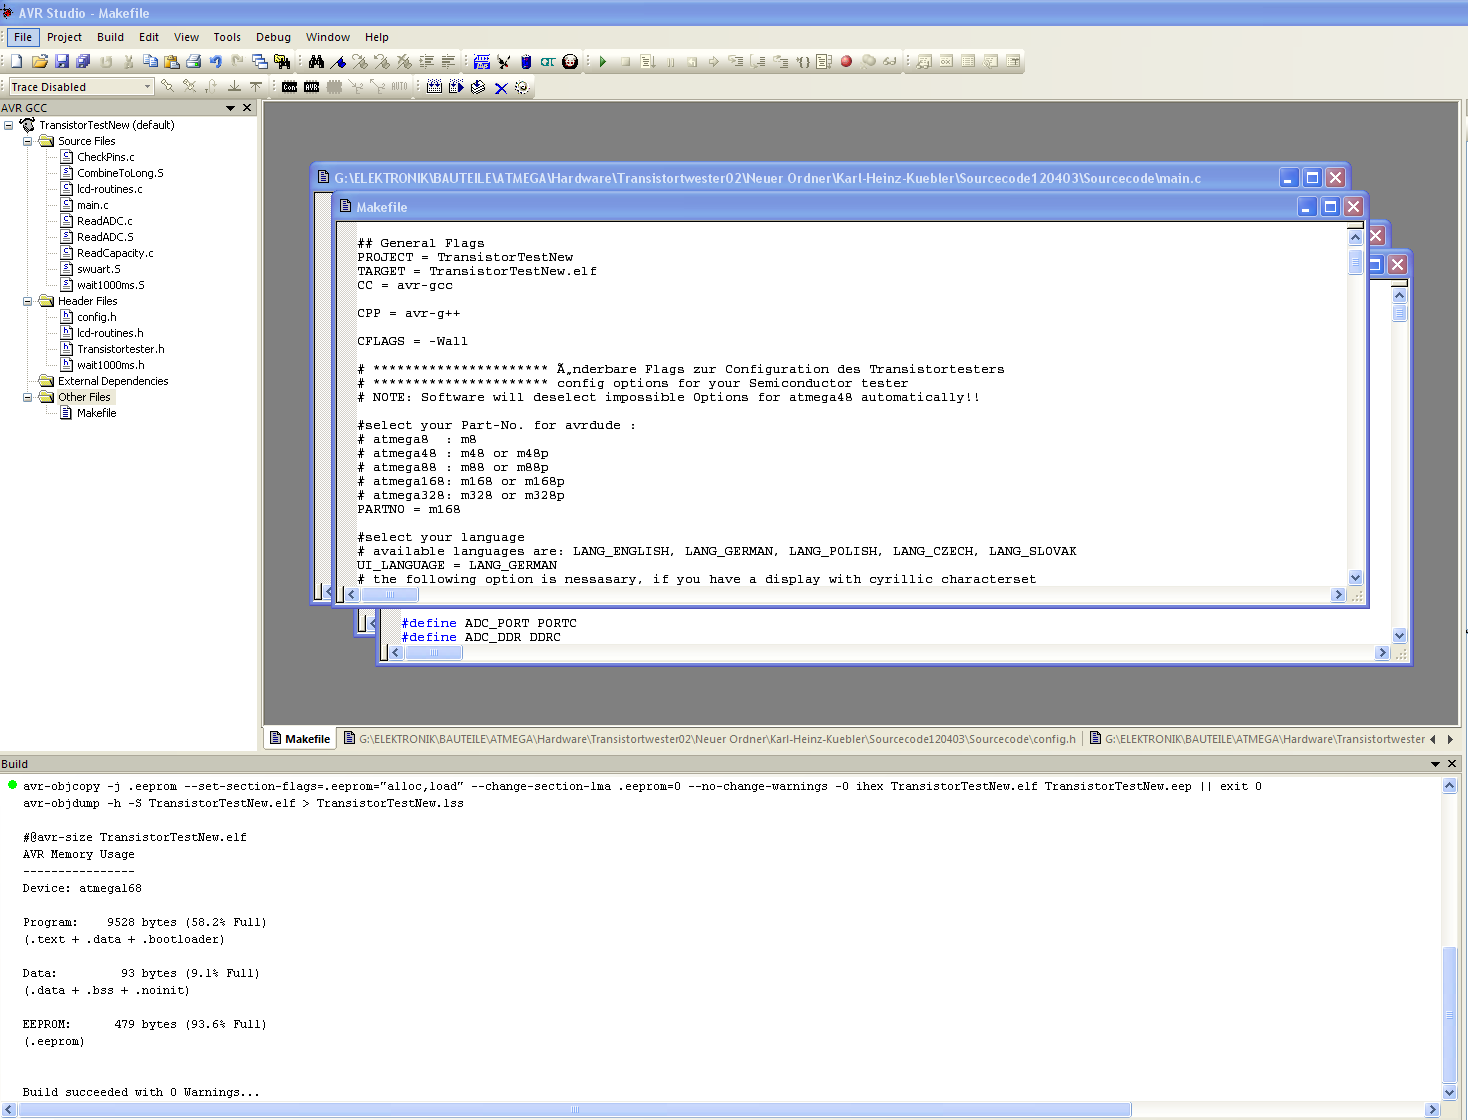Open the File menu

[23, 37]
